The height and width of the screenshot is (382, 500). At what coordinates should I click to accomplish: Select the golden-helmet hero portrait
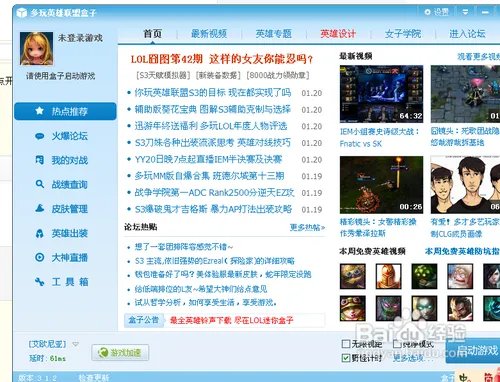coord(388,276)
